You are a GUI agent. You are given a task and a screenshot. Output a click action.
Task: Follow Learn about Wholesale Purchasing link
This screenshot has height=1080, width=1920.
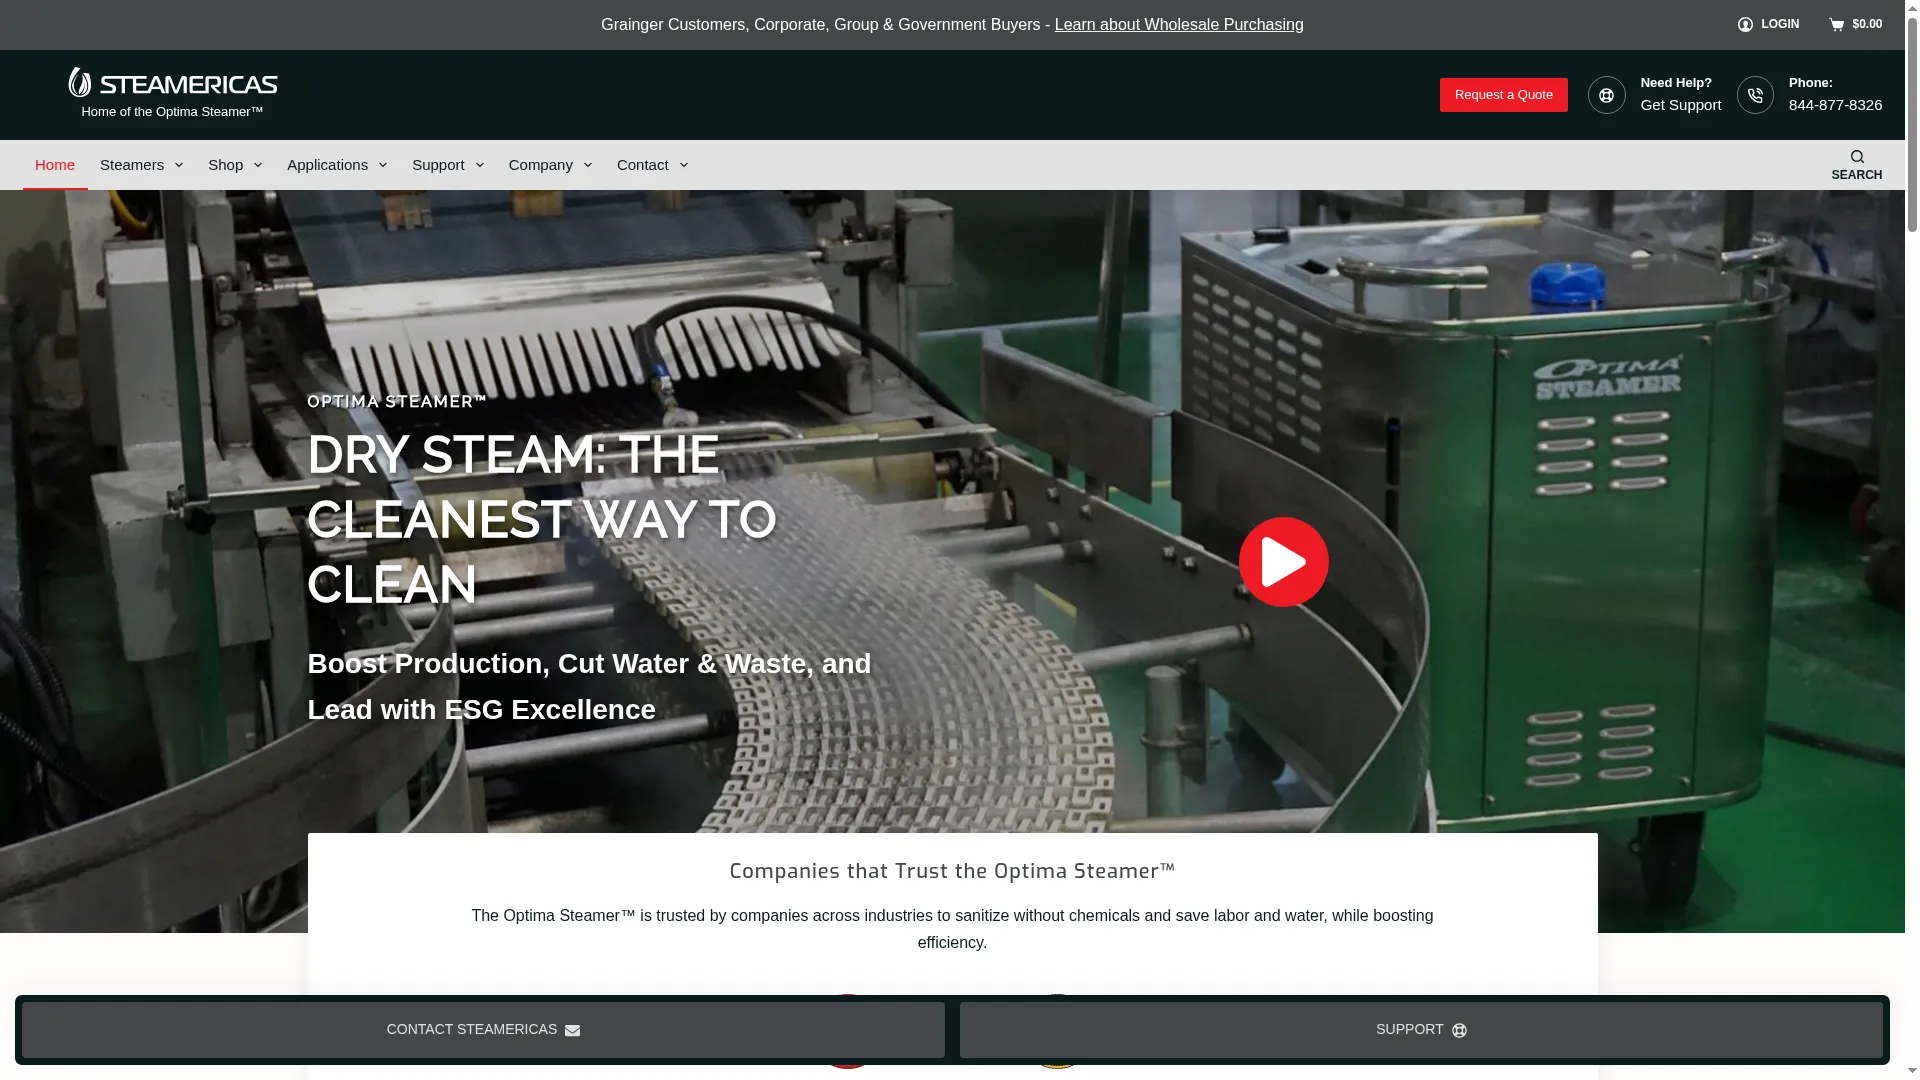[1179, 24]
